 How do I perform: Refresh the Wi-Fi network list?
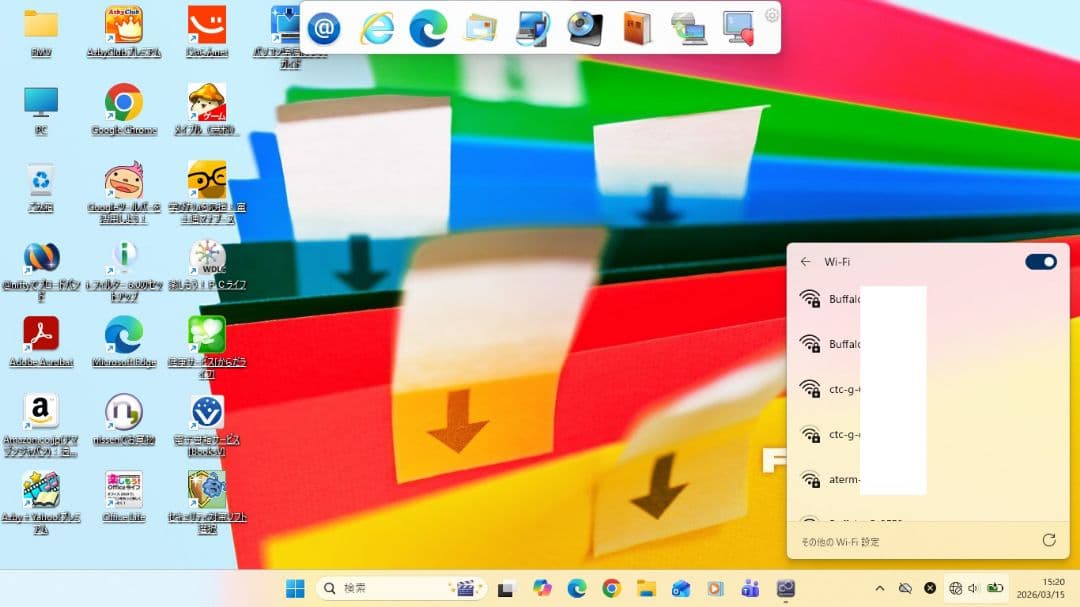(x=1048, y=540)
